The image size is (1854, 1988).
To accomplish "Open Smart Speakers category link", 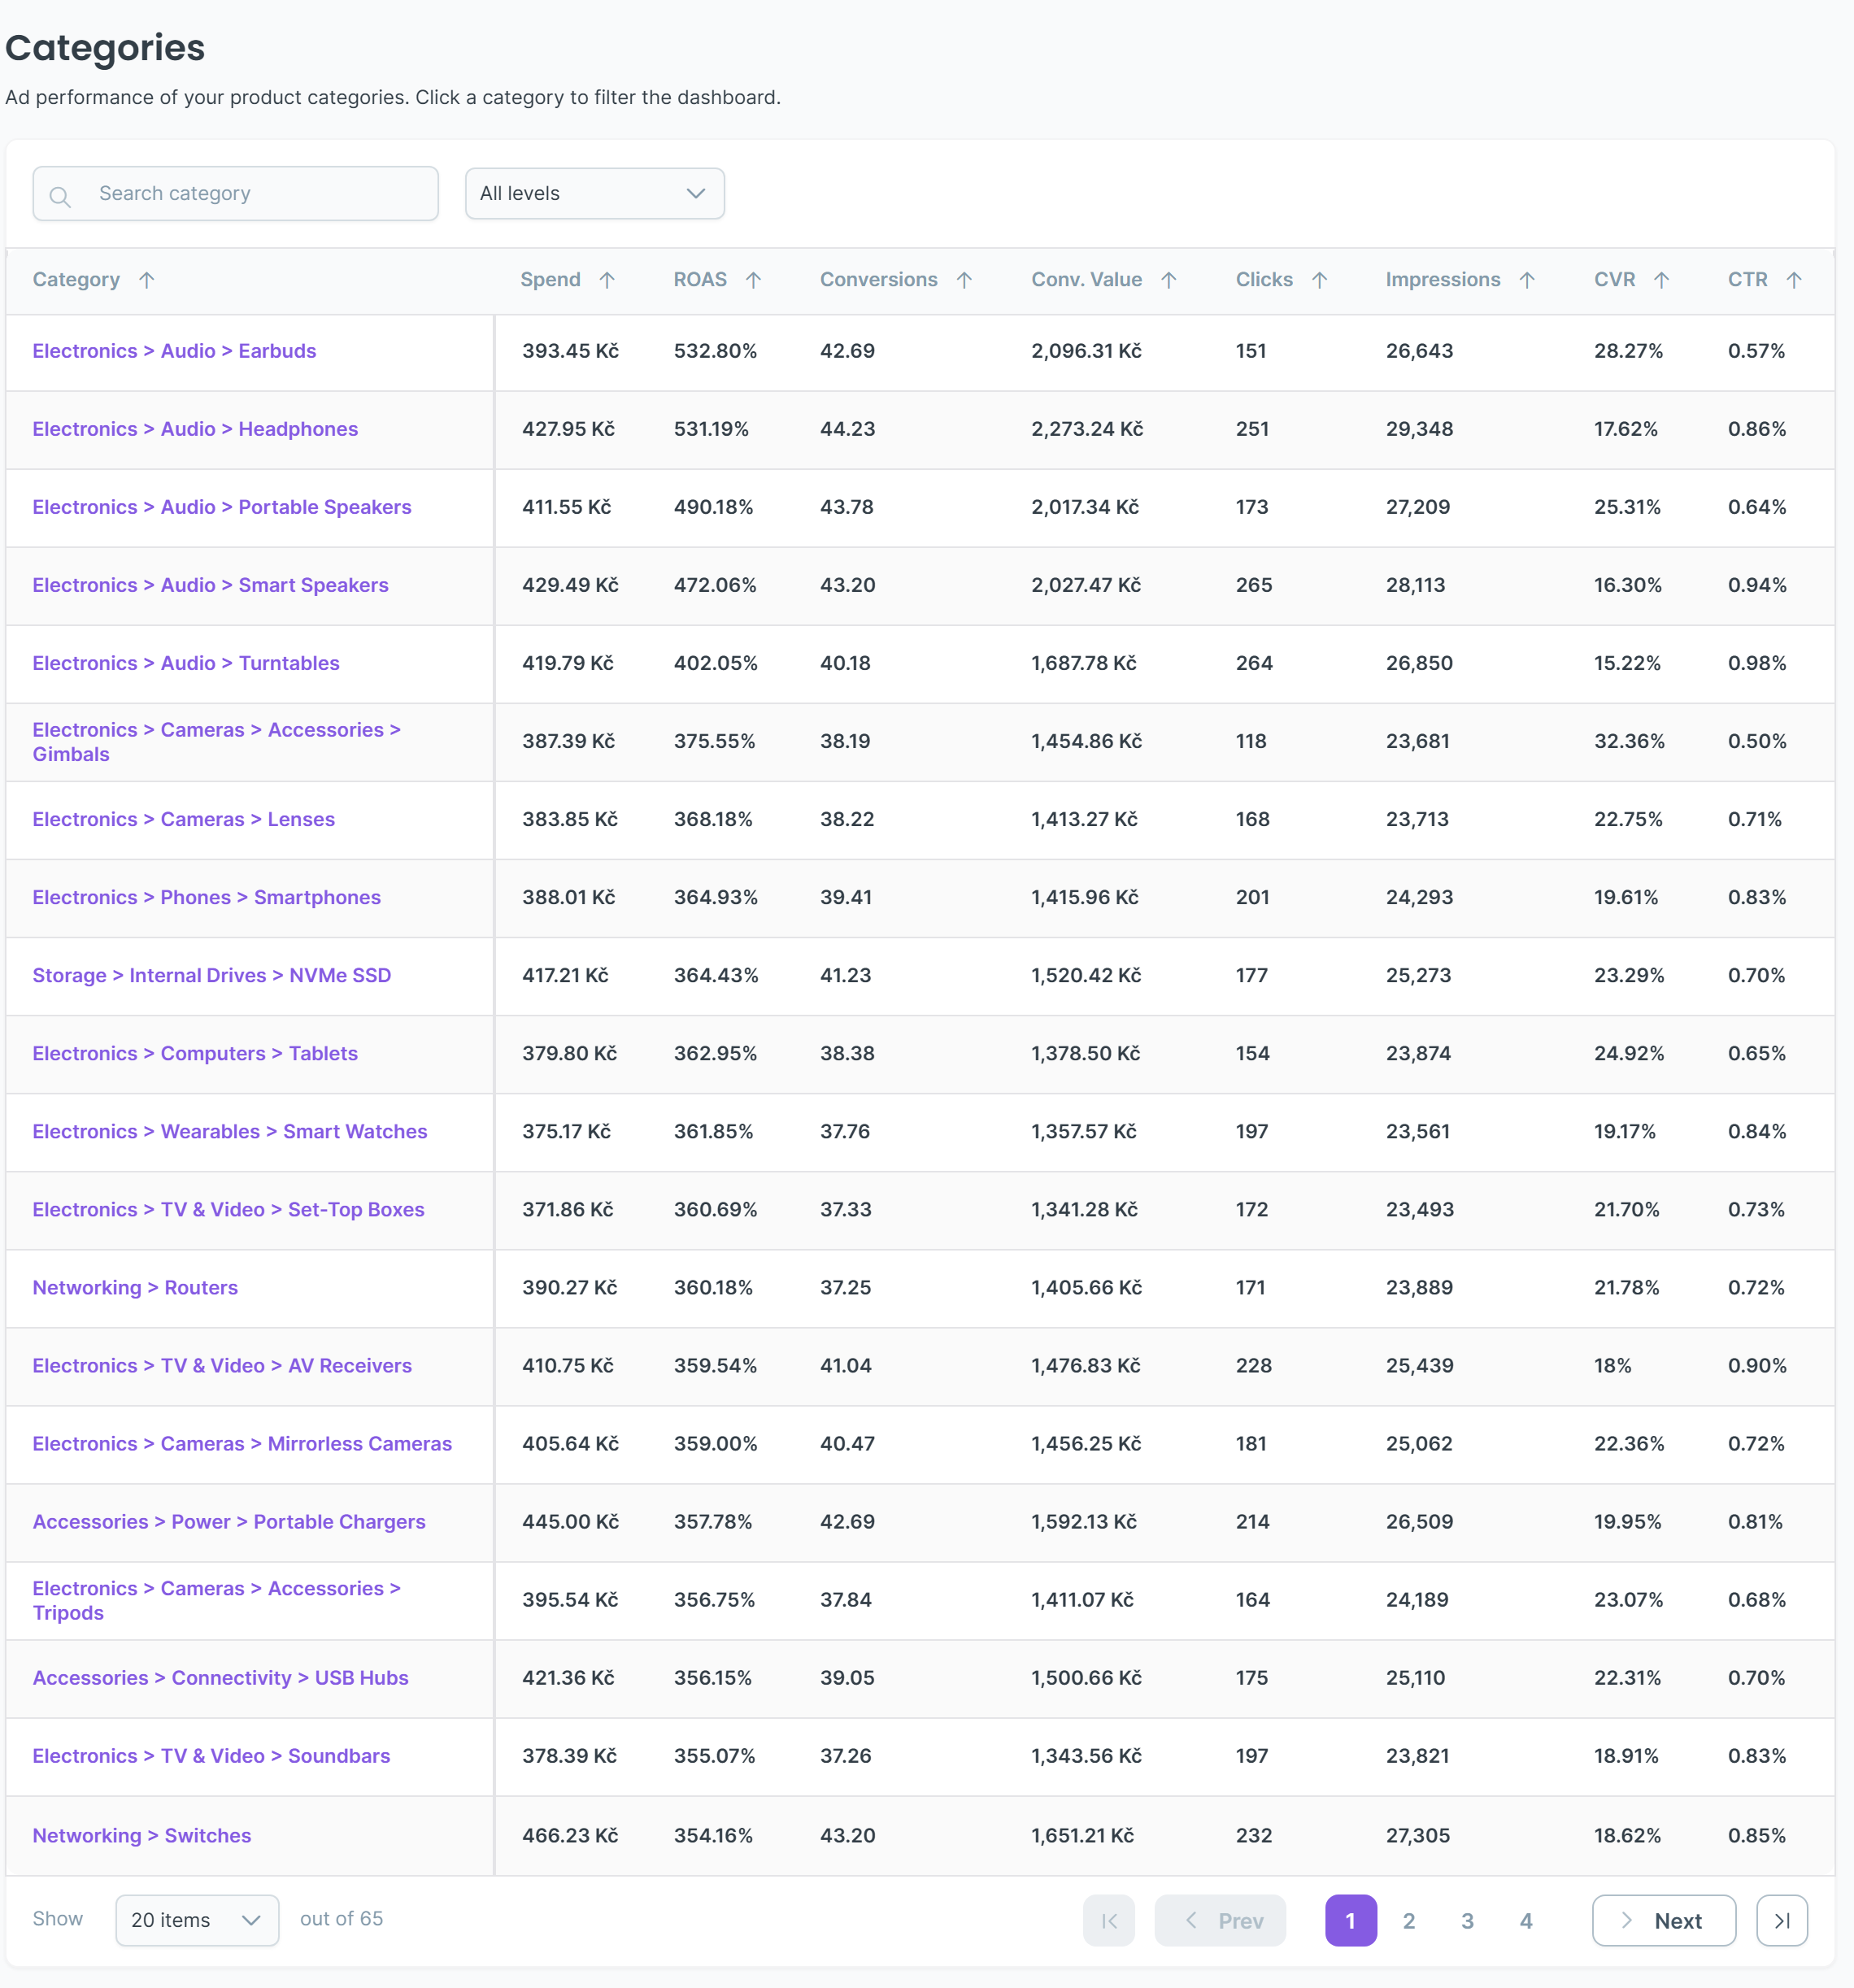I will [x=210, y=585].
